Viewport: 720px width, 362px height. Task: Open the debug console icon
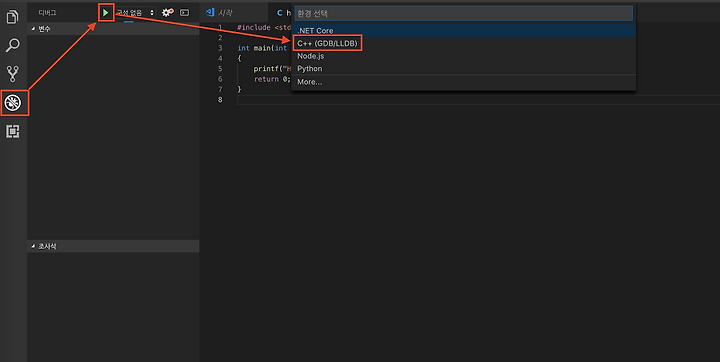point(185,12)
